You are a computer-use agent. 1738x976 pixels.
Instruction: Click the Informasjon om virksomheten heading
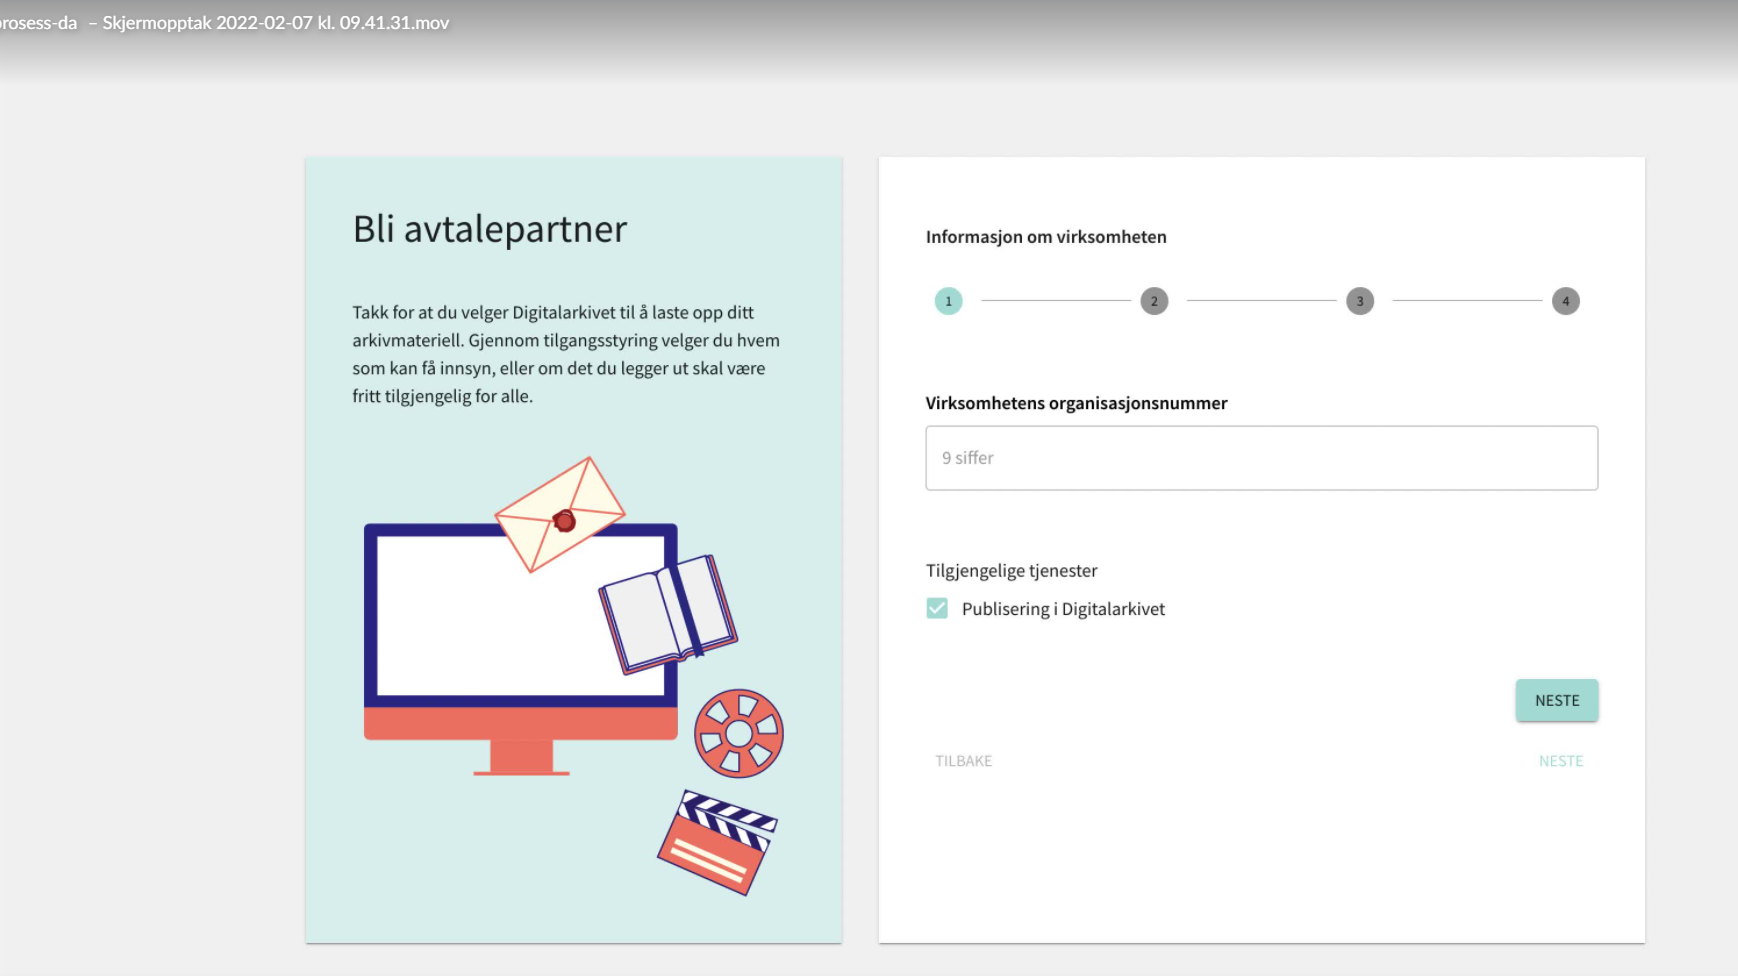coord(1046,237)
